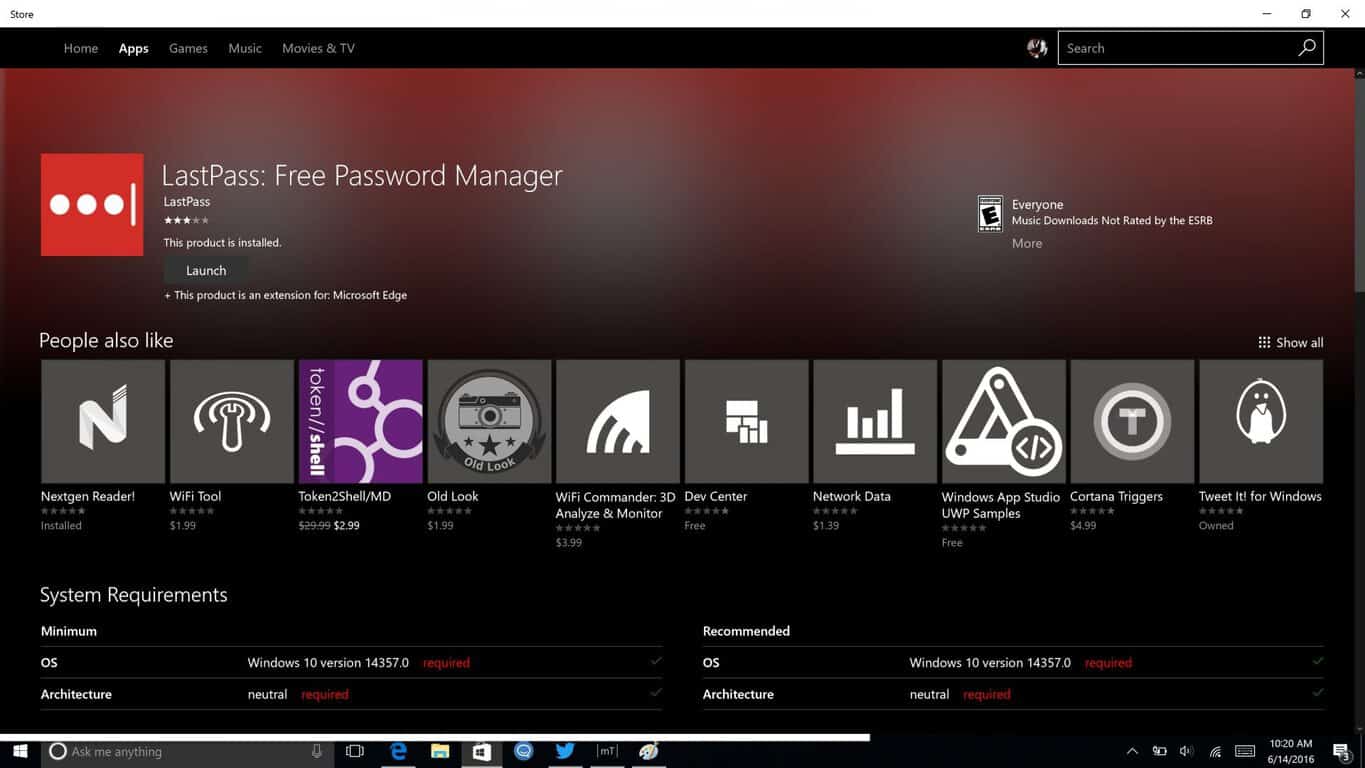Open the Cortana Triggers app tile
1365x768 pixels.
click(1132, 422)
